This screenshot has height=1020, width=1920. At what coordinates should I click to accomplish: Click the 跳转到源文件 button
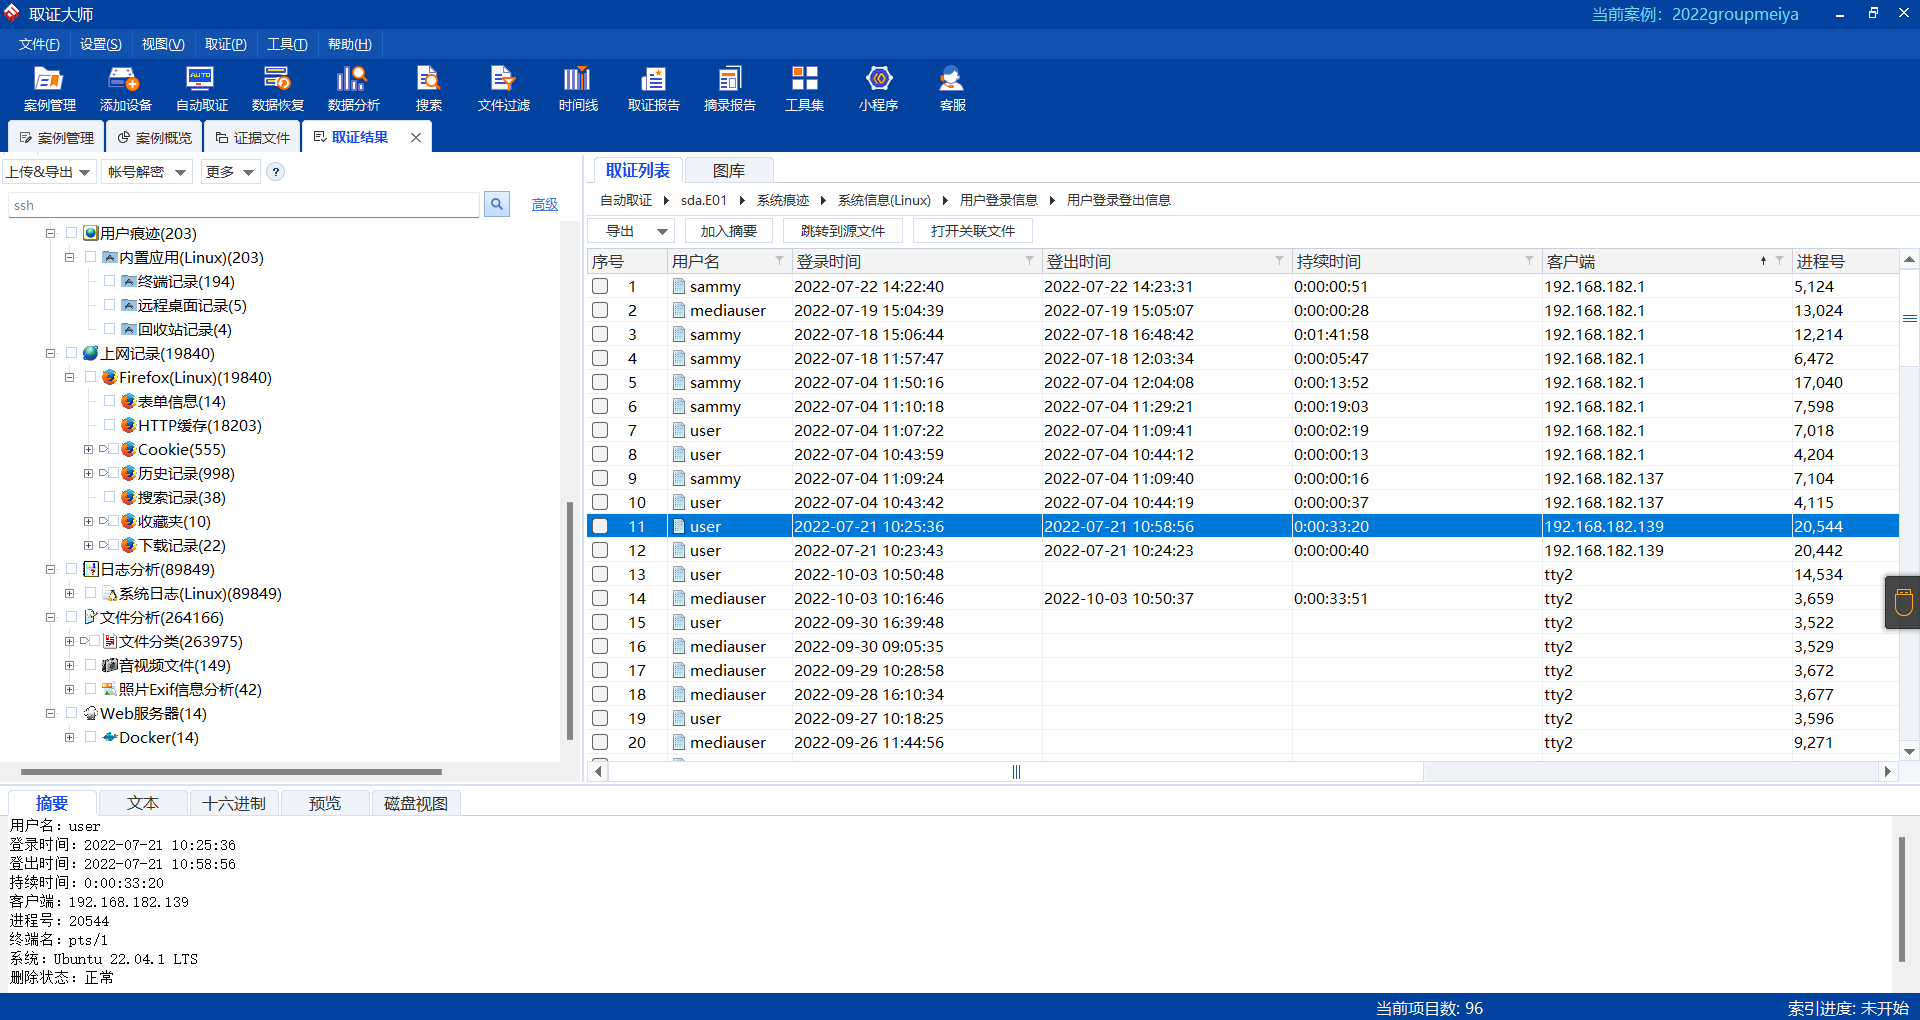click(842, 231)
